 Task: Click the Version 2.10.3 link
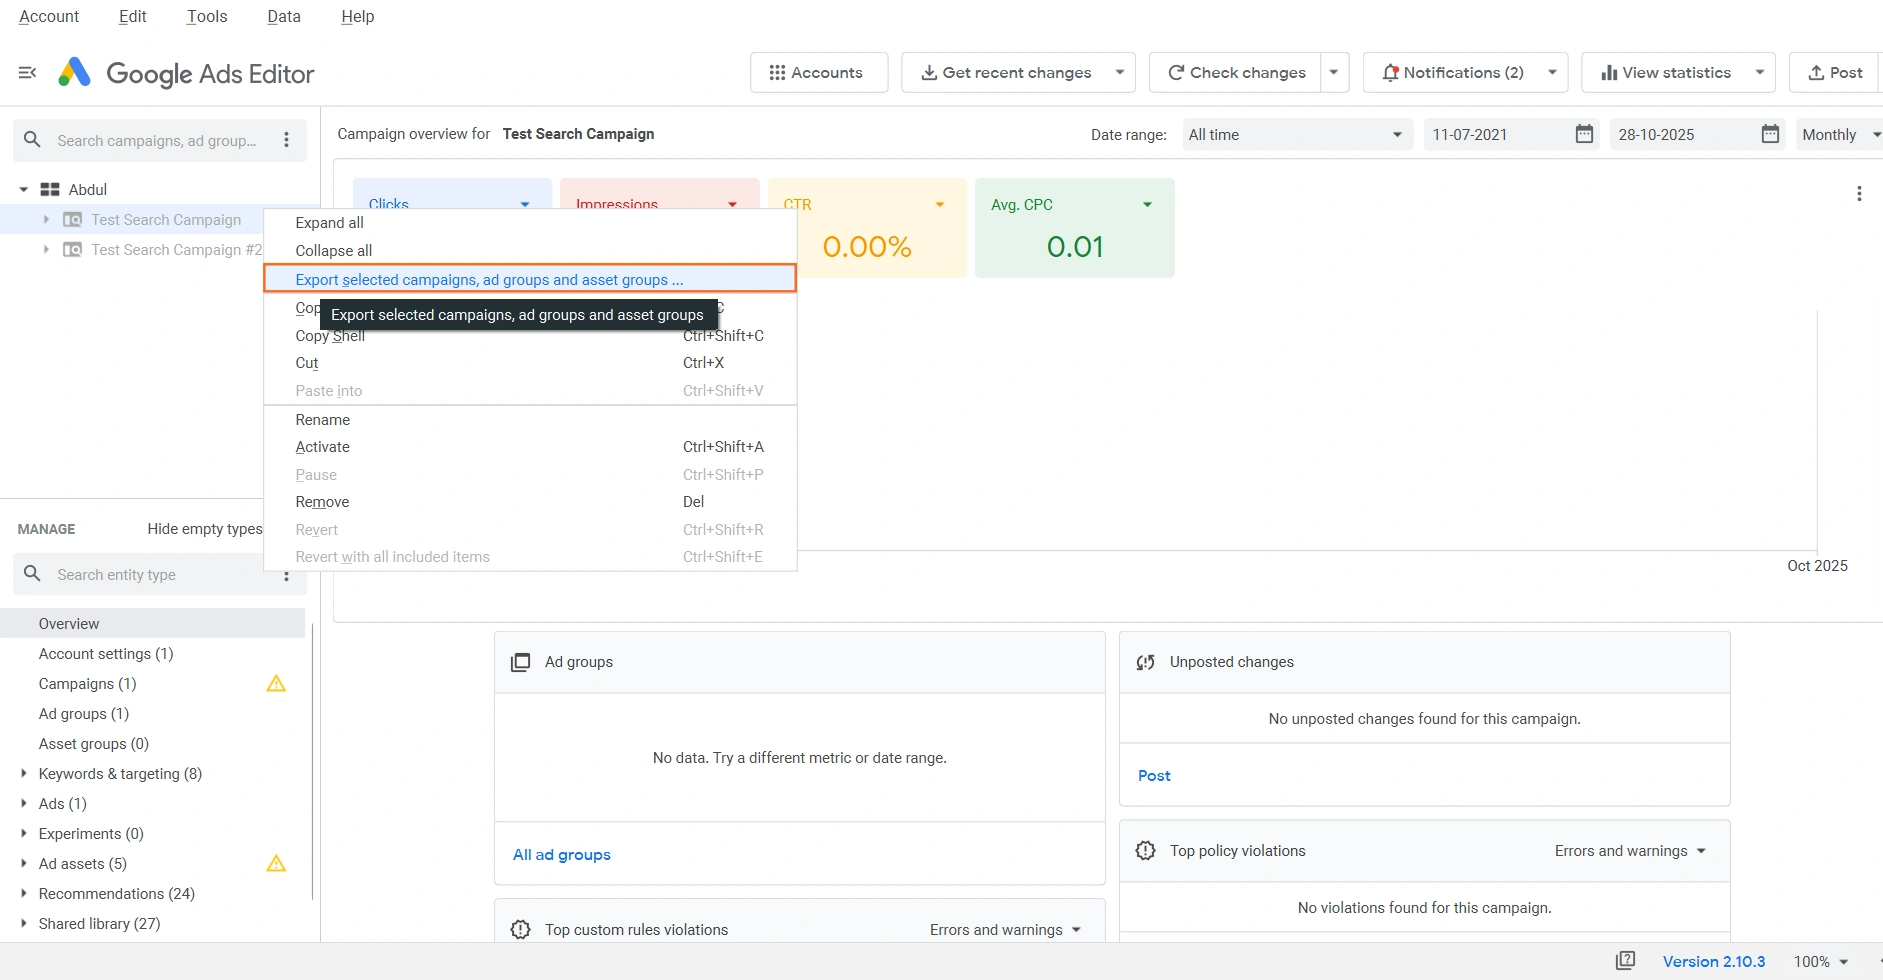click(x=1714, y=961)
